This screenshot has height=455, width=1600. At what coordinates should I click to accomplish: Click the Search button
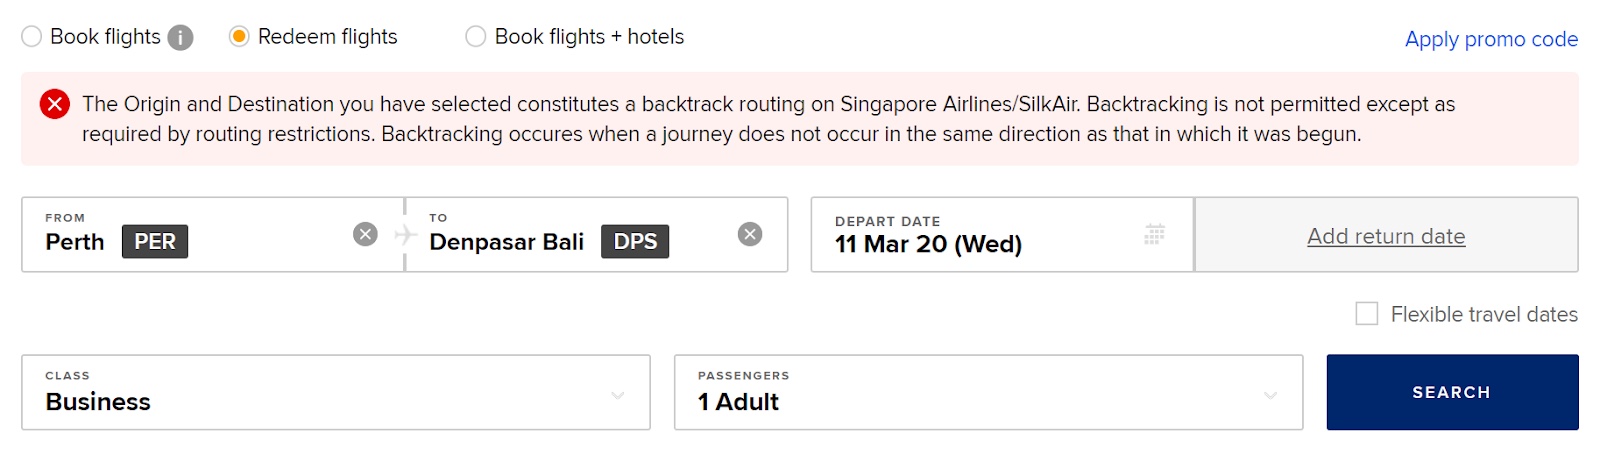pos(1452,392)
